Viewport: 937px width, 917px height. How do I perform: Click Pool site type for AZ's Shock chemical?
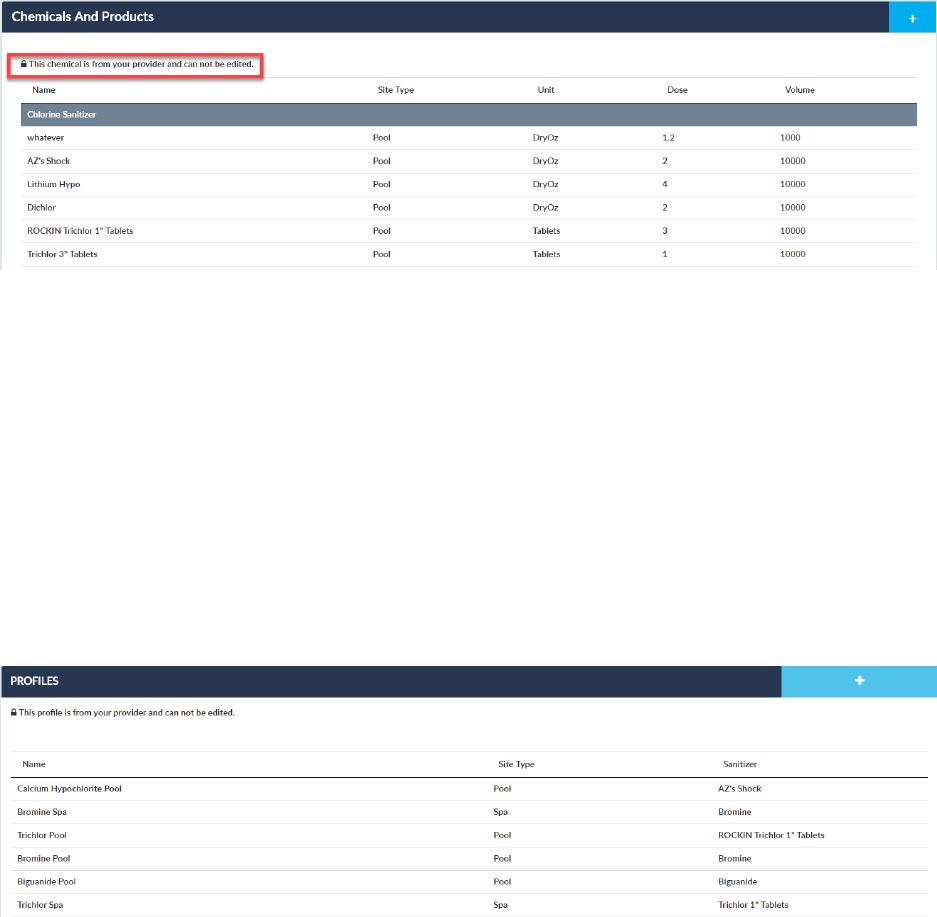[381, 161]
